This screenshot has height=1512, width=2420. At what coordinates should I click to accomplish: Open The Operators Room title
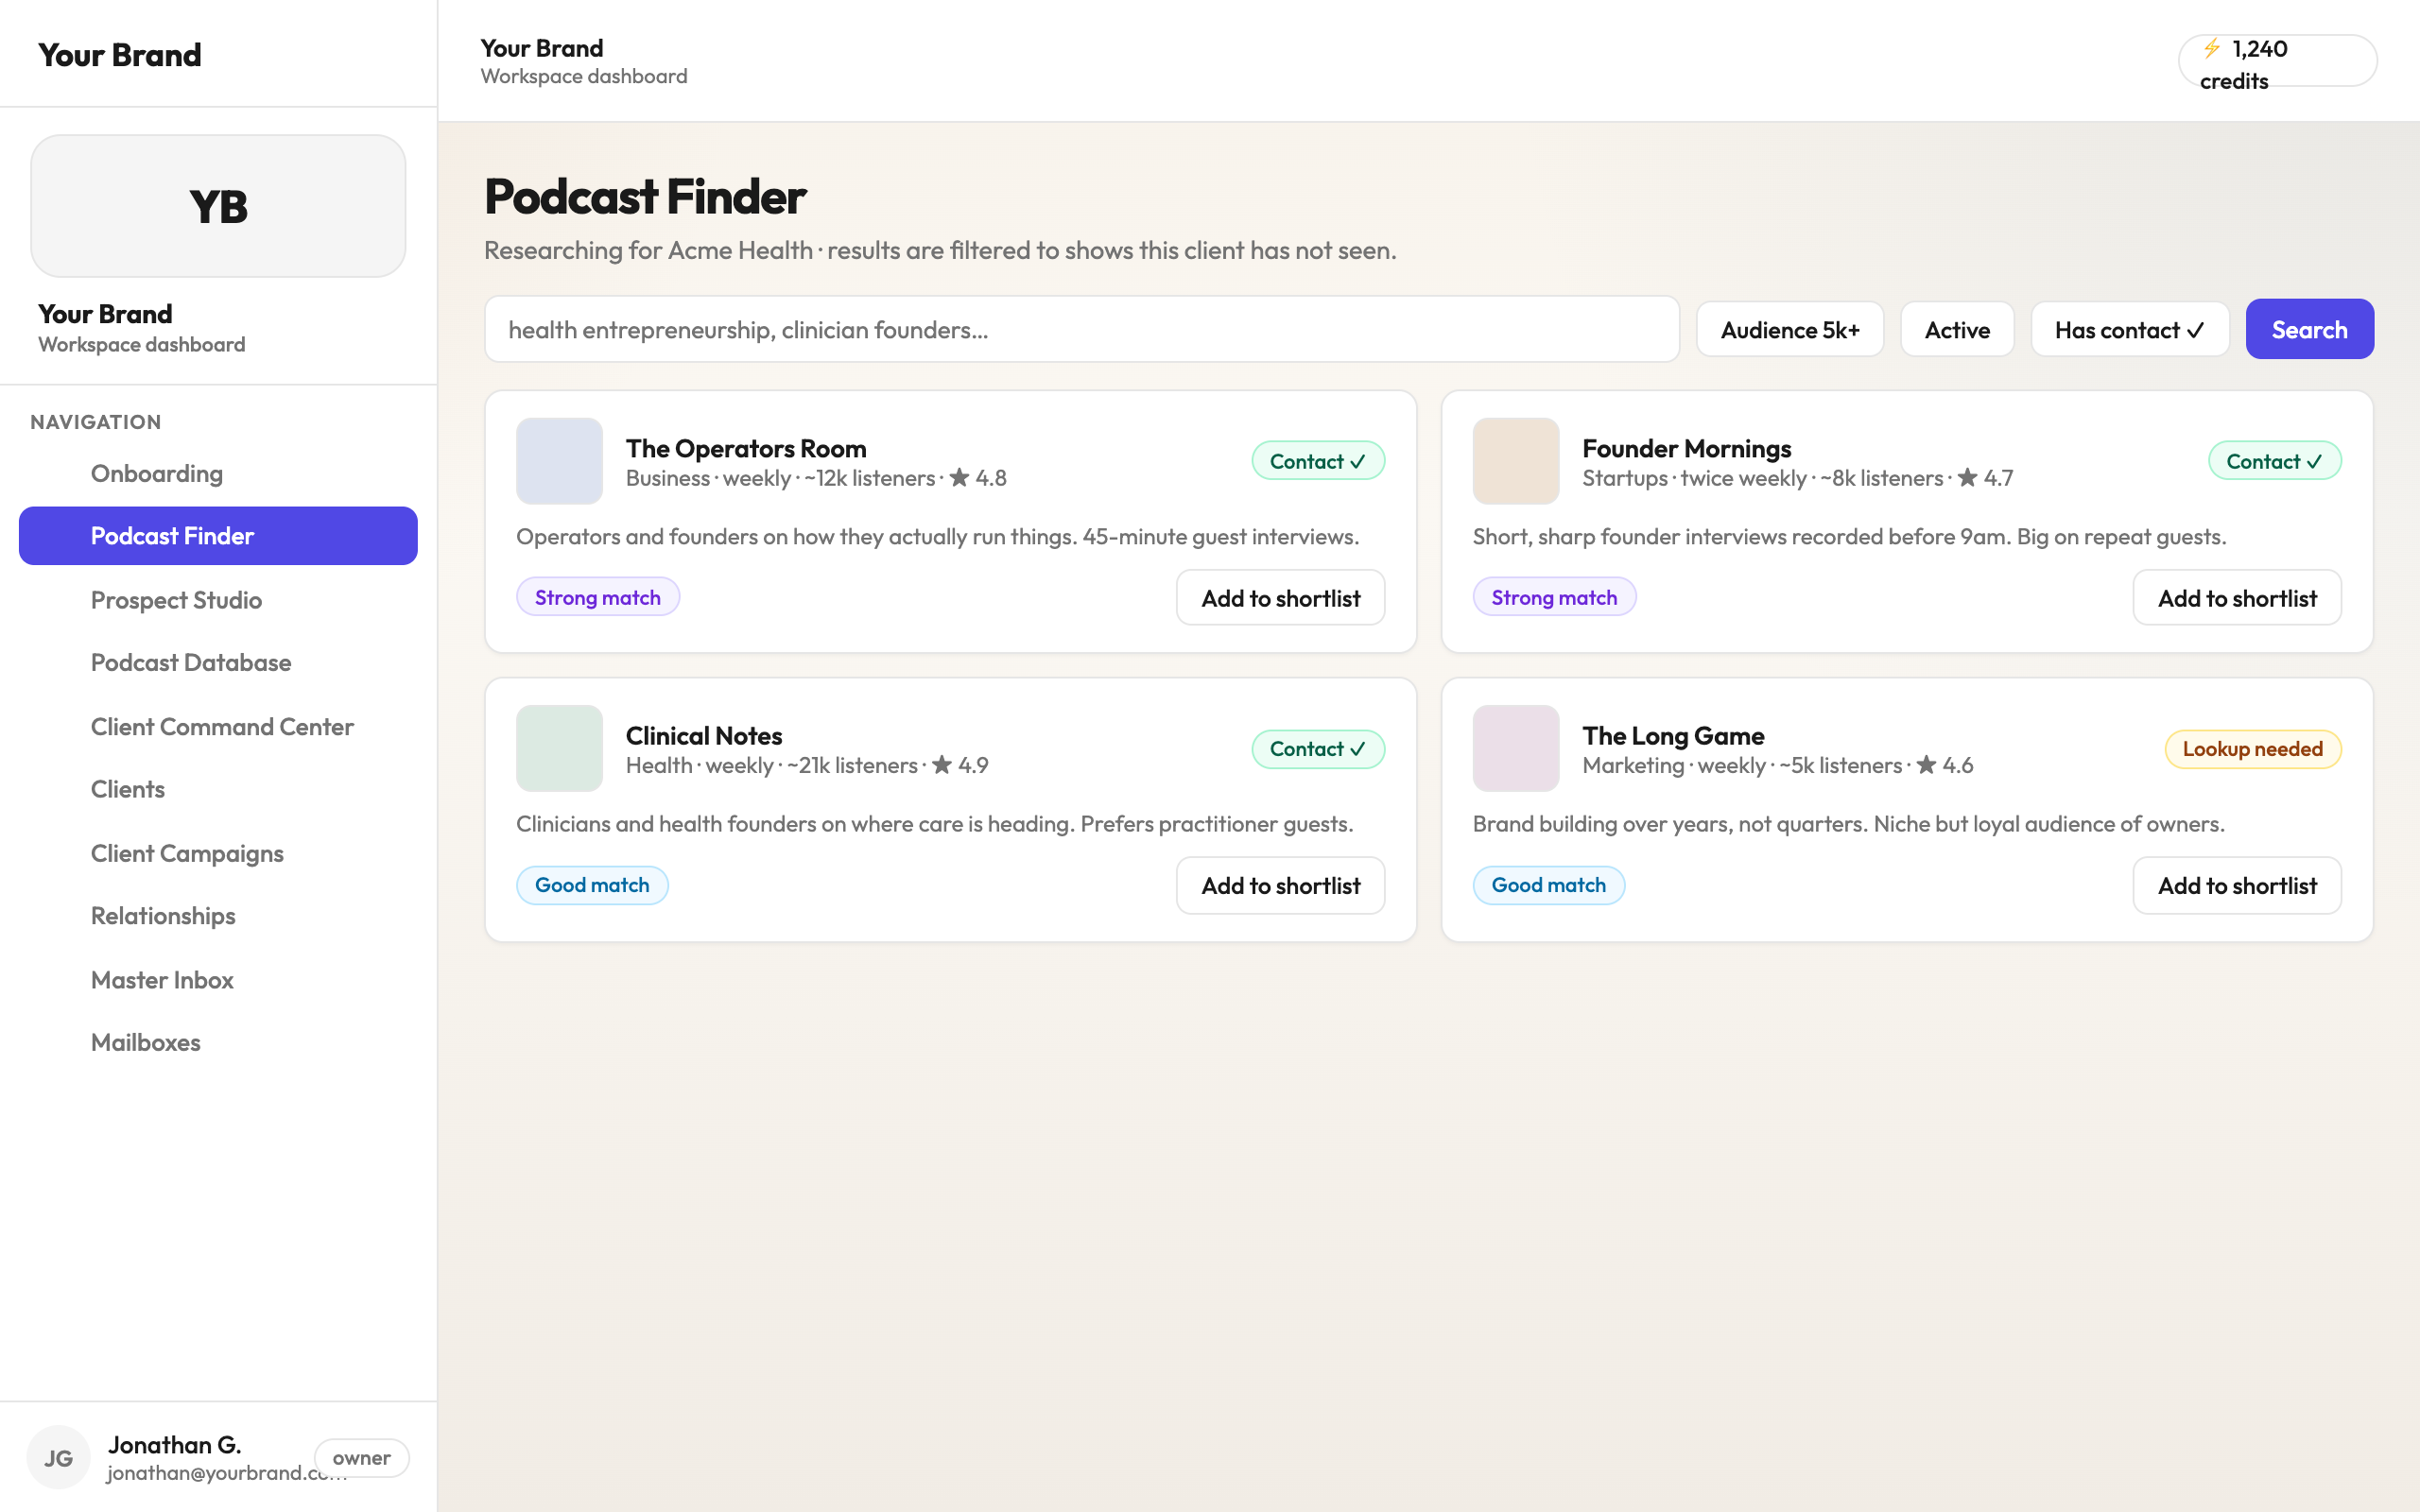pyautogui.click(x=746, y=448)
